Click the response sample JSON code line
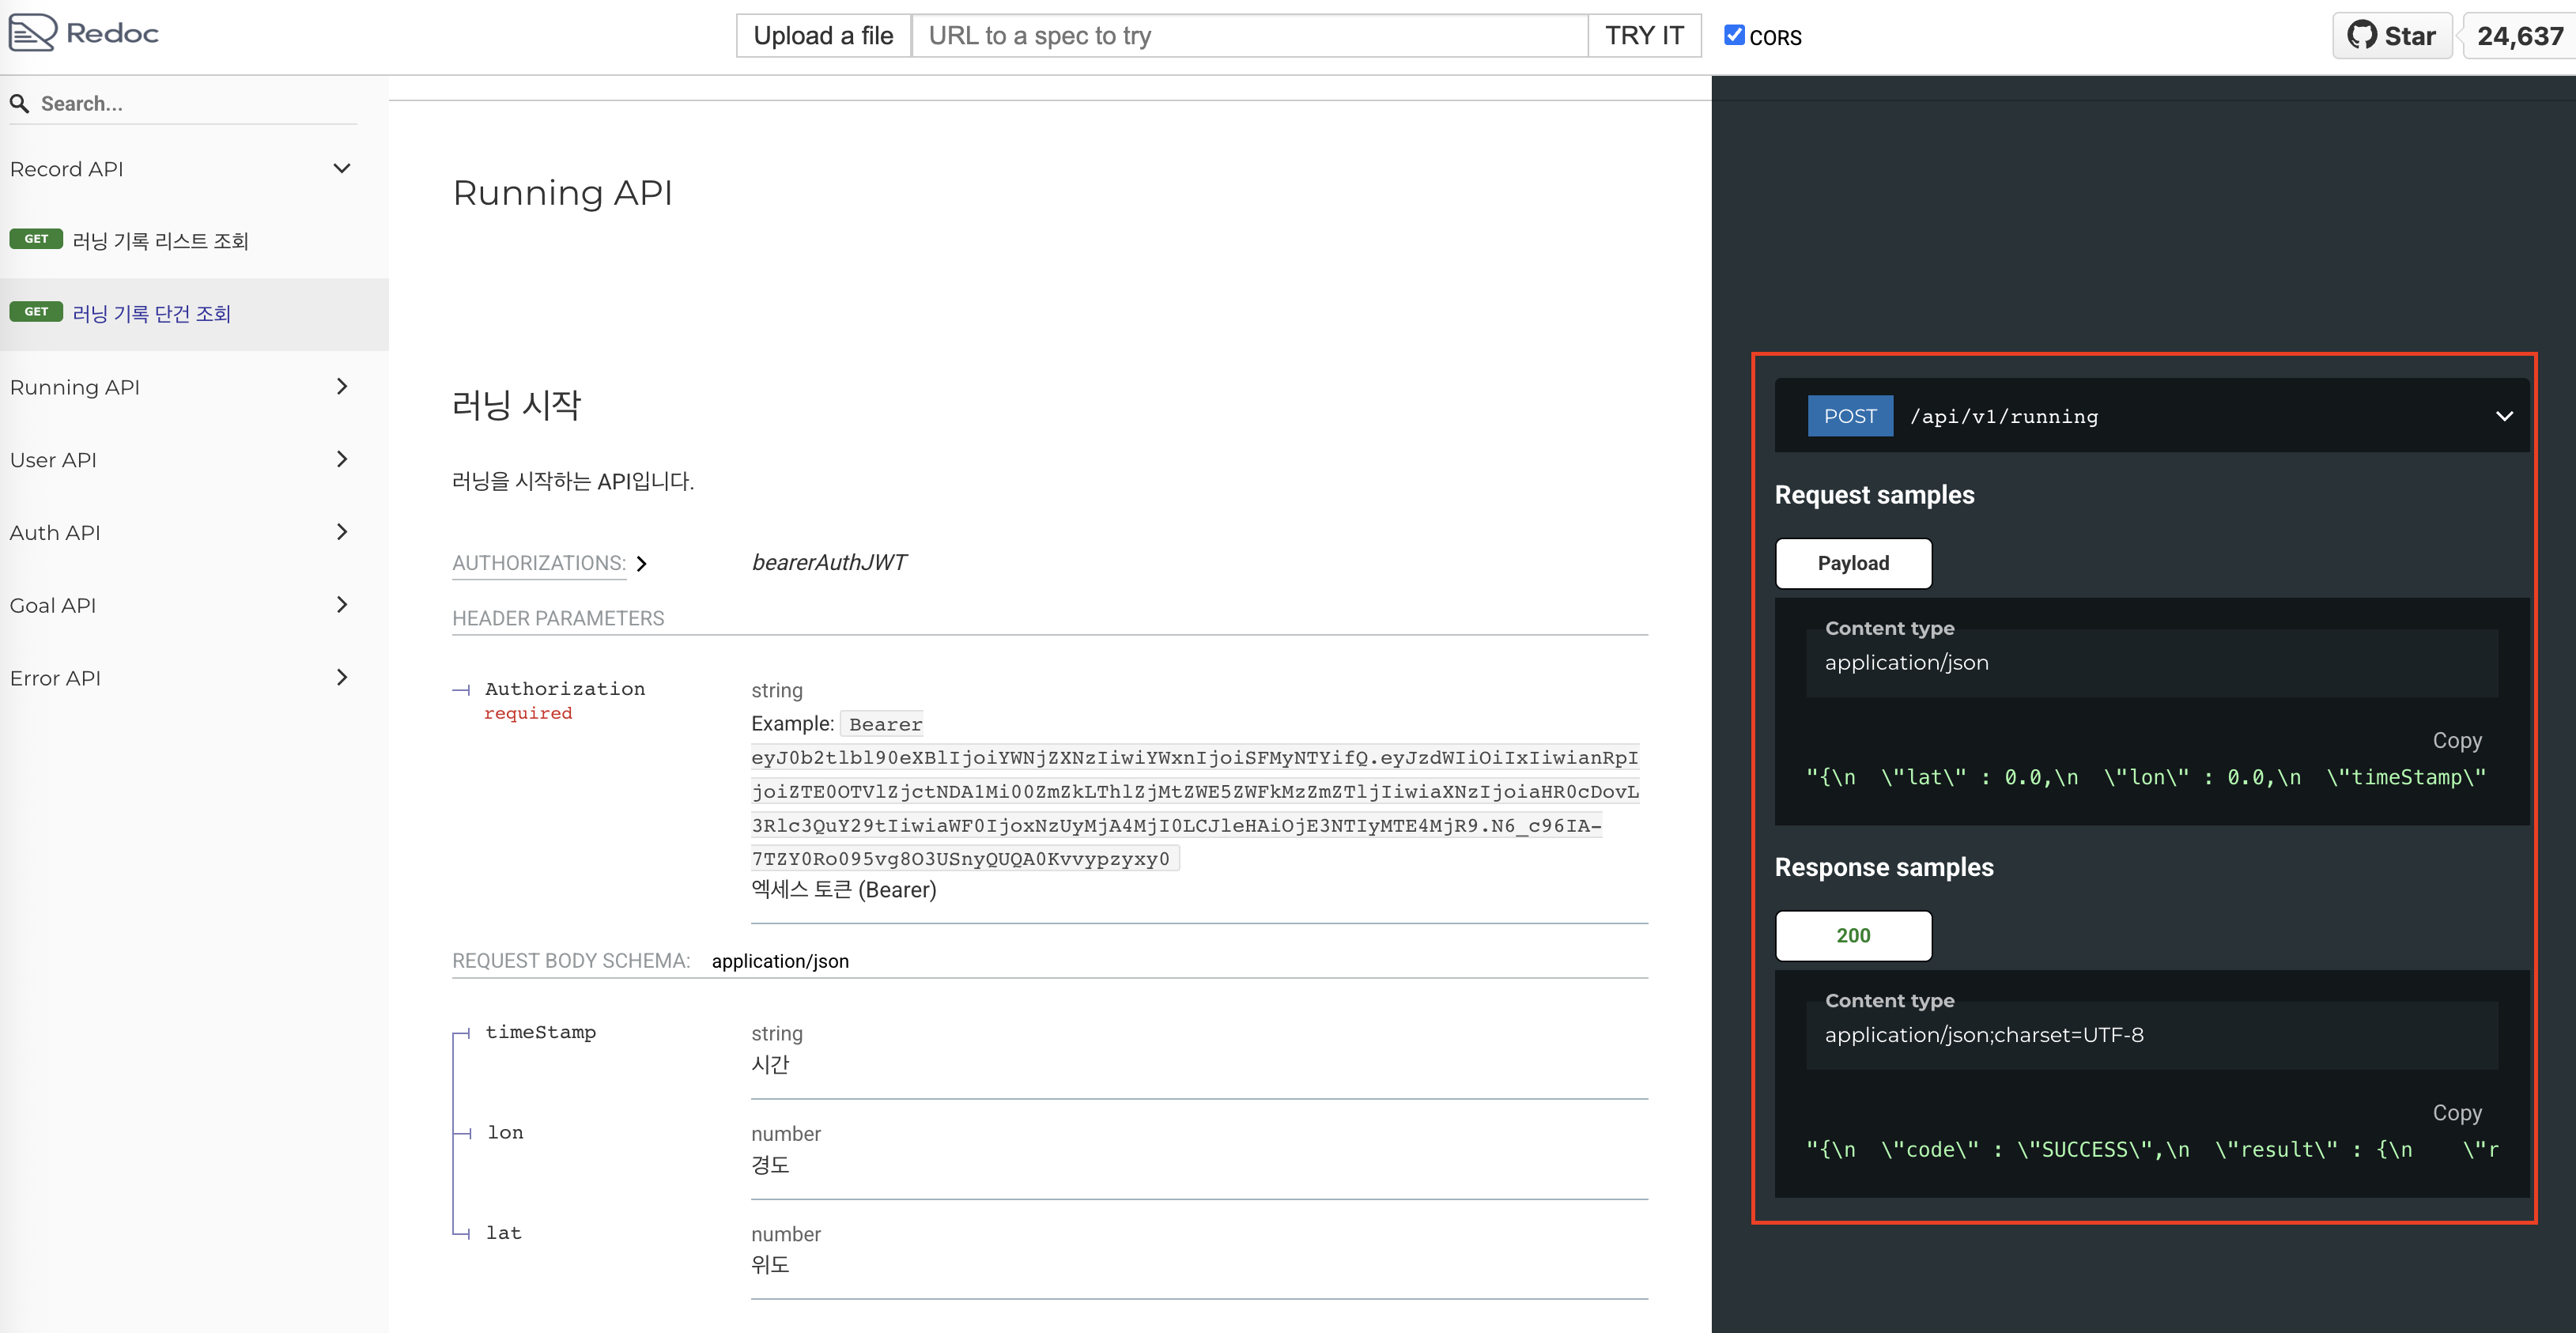This screenshot has height=1333, width=2576. (x=2151, y=1149)
